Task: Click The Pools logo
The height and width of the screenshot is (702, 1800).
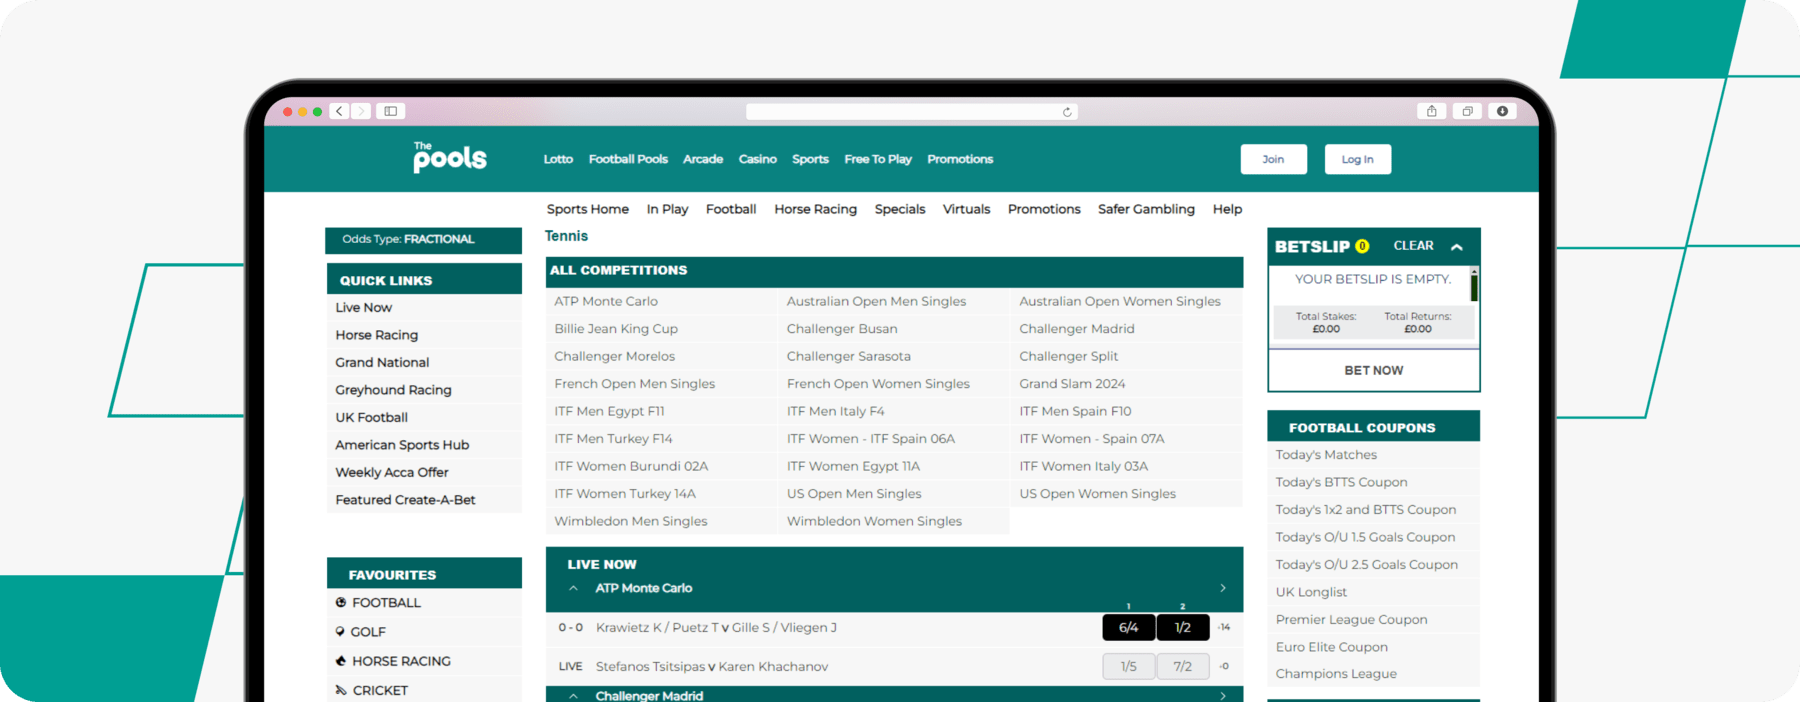Action: click(x=450, y=157)
